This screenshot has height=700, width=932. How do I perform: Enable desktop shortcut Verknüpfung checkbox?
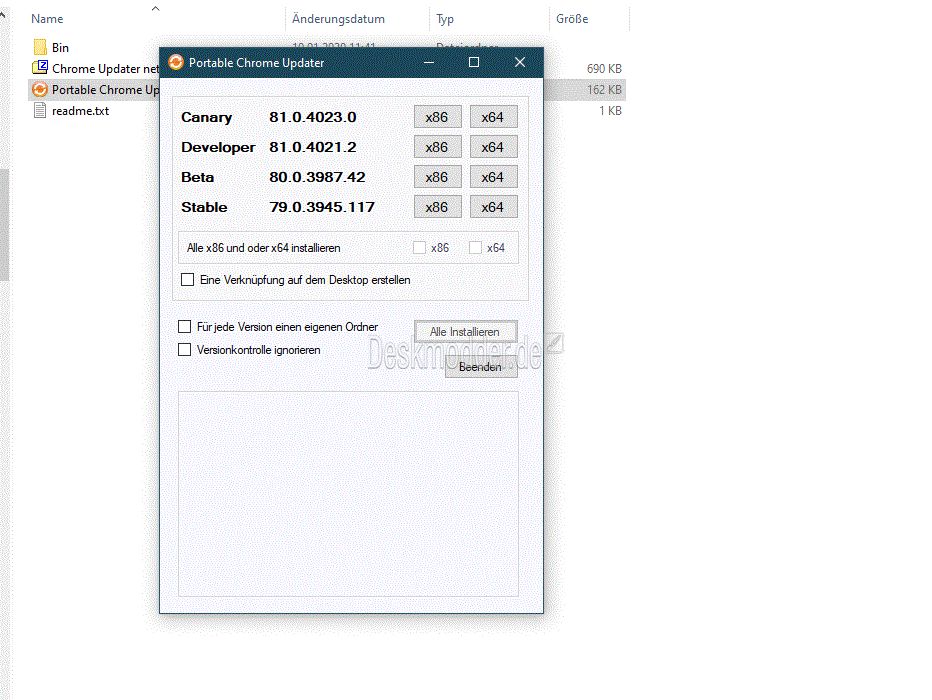[188, 280]
